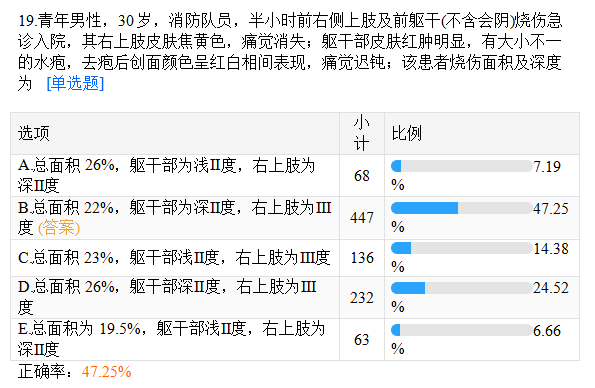Click the subtotal count 447
The image size is (595, 388).
click(x=362, y=218)
